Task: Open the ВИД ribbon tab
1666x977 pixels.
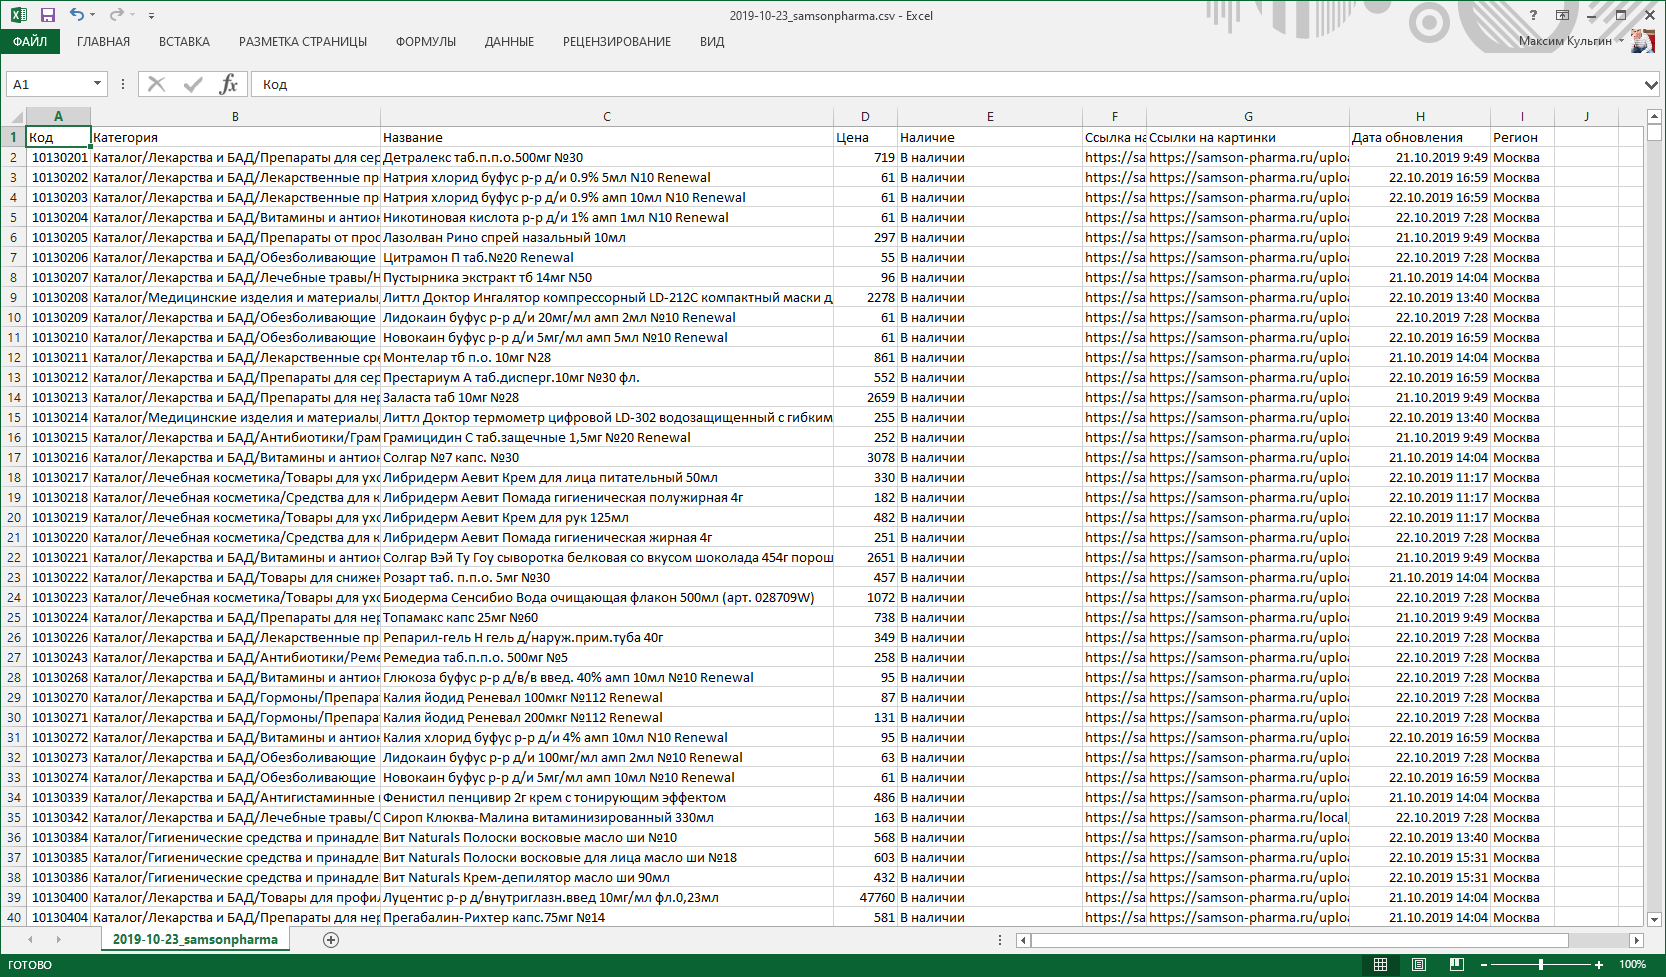Action: [712, 41]
